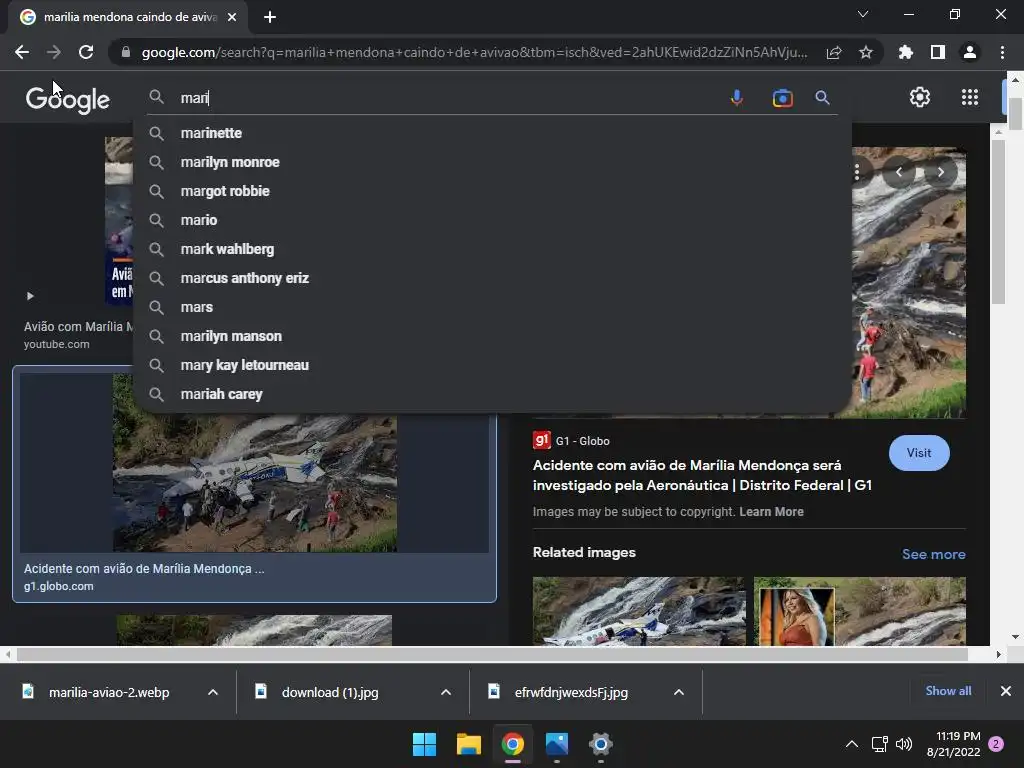Select suggestion mary kay letourneau
This screenshot has width=1024, height=768.
pyautogui.click(x=492, y=365)
